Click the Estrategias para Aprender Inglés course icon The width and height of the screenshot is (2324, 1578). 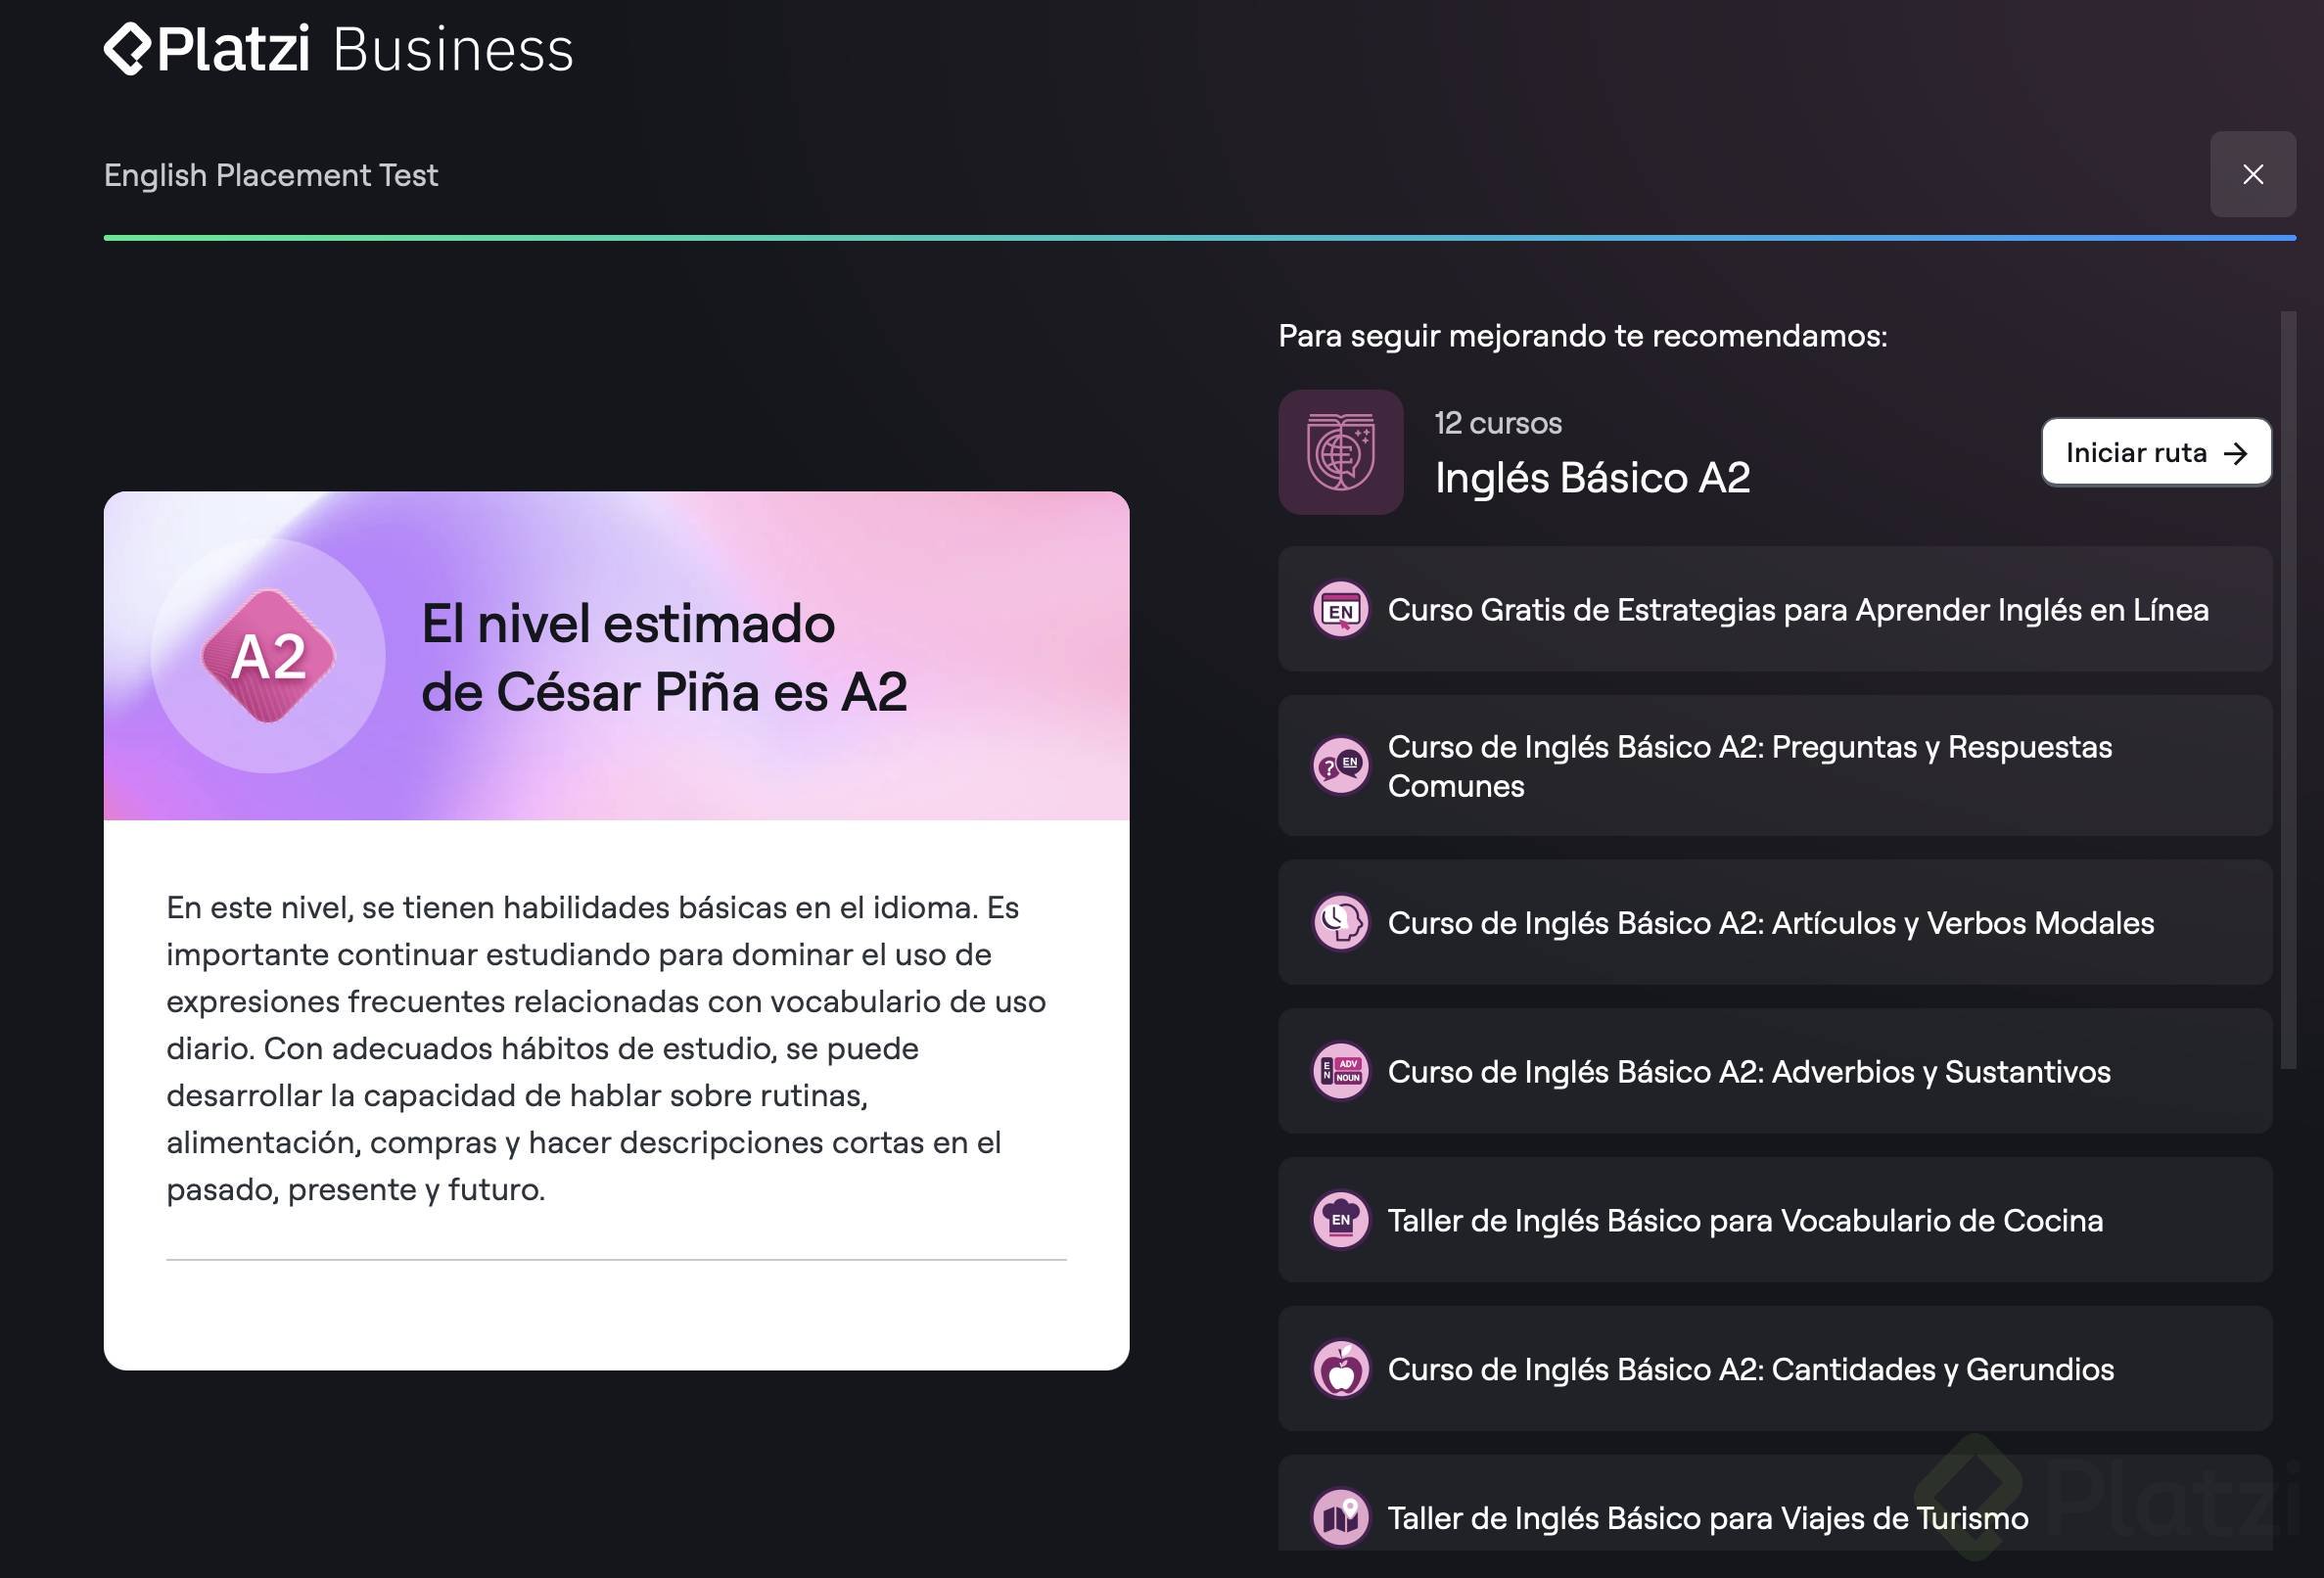coord(1340,609)
